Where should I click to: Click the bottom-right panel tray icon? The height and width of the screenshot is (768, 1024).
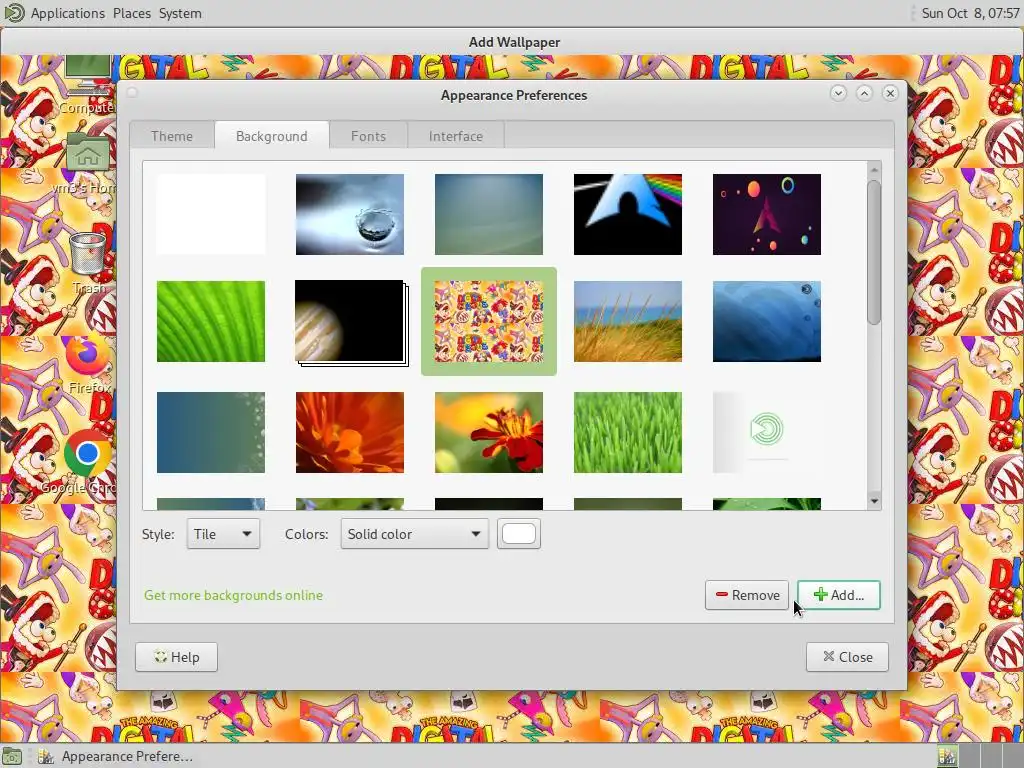click(947, 756)
